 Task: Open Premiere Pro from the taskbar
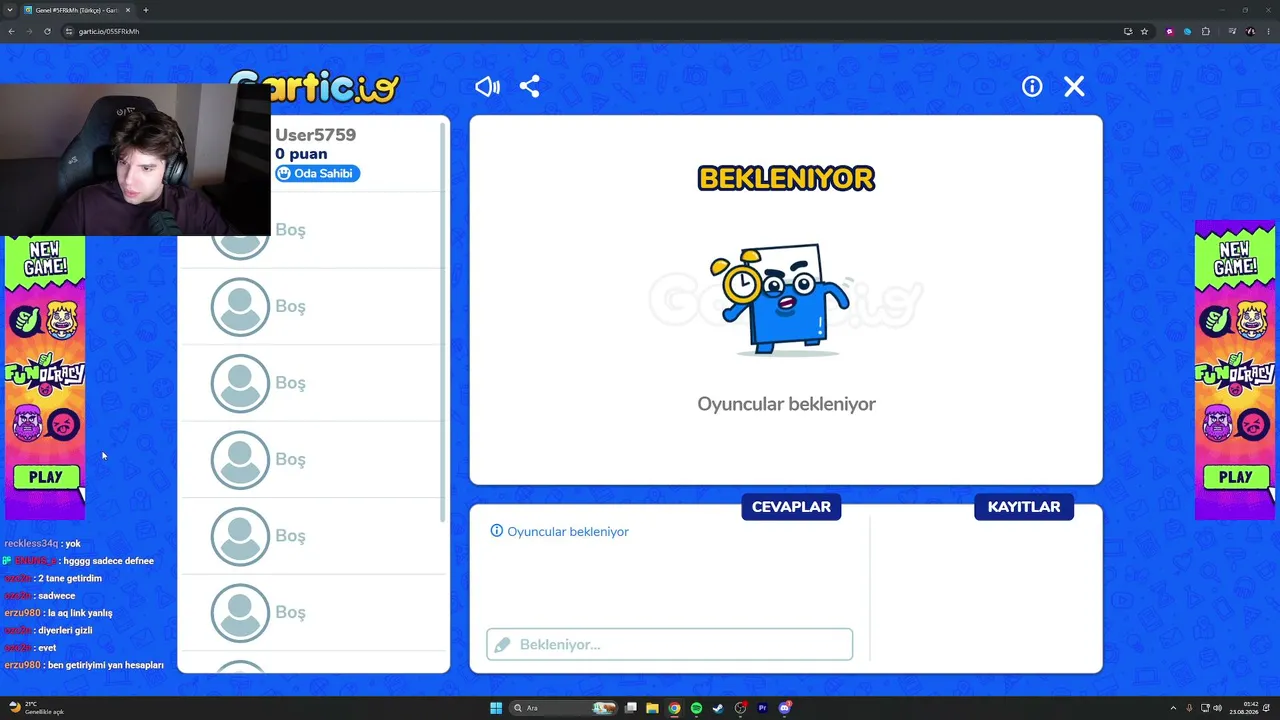click(762, 708)
